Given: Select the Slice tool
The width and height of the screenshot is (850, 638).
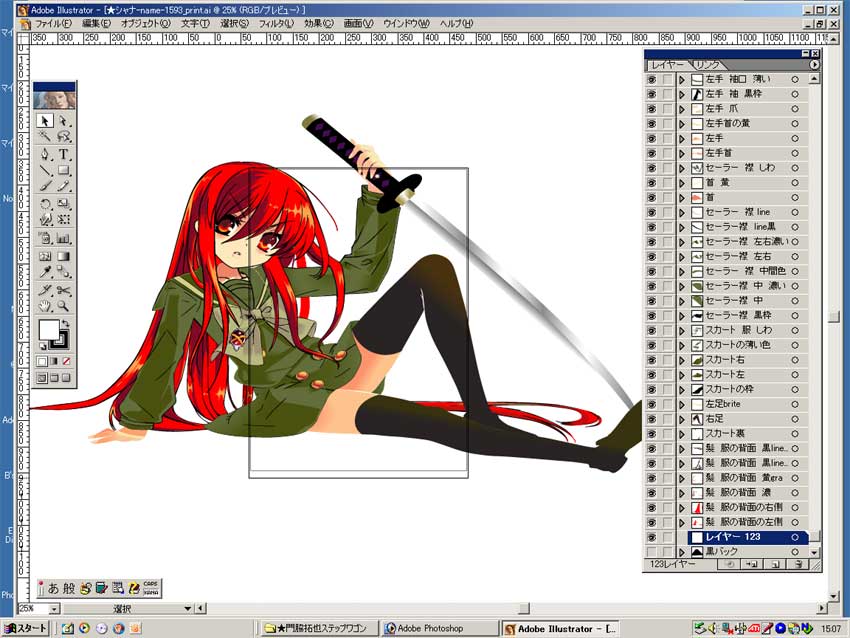Looking at the screenshot, I should pos(46,290).
